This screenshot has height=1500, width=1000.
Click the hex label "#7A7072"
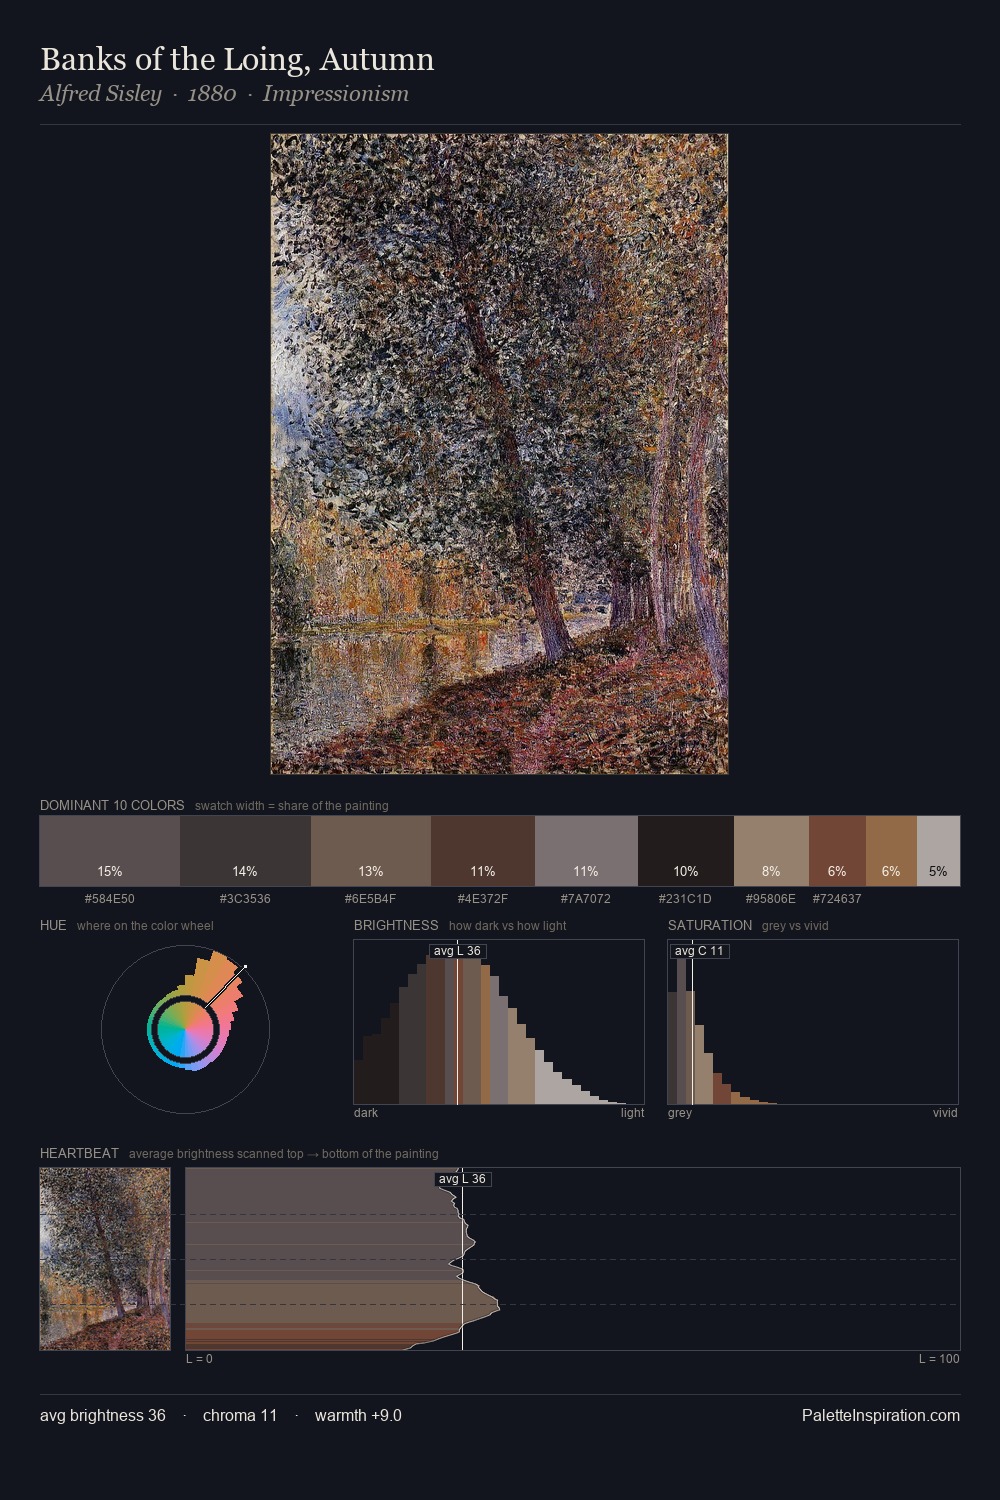(x=586, y=899)
